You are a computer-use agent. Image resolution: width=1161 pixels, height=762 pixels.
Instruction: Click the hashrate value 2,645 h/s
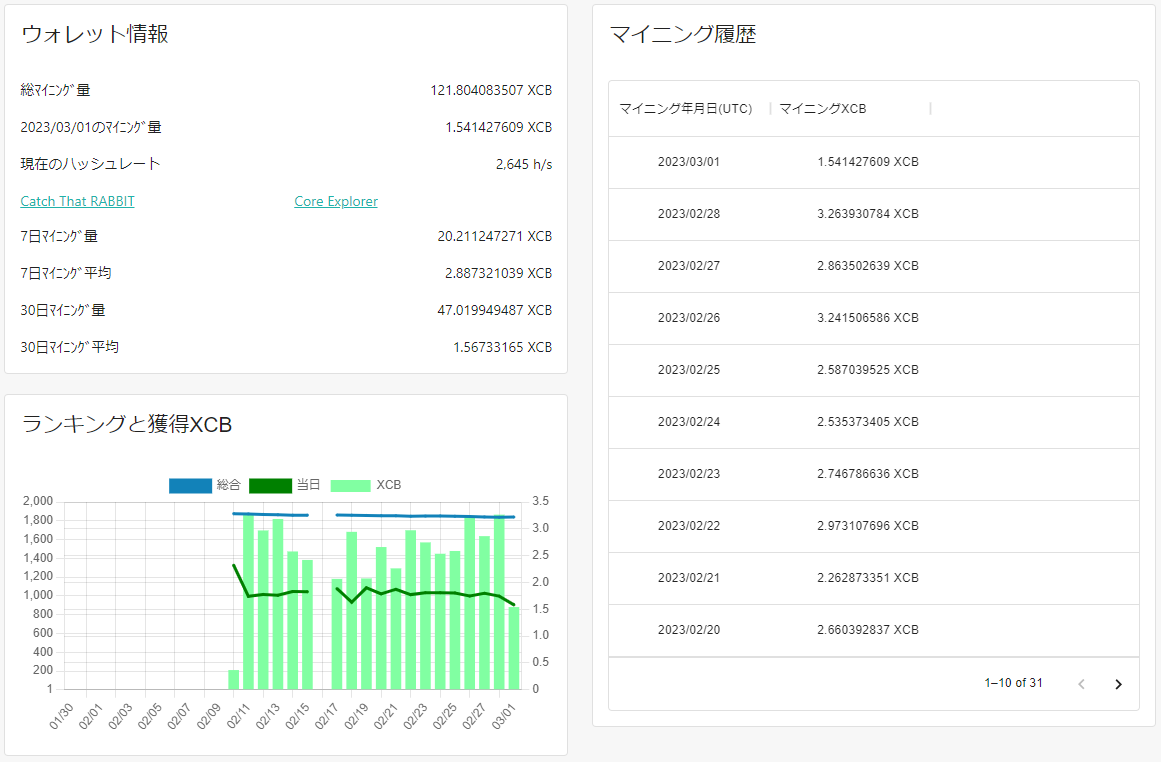(x=523, y=164)
